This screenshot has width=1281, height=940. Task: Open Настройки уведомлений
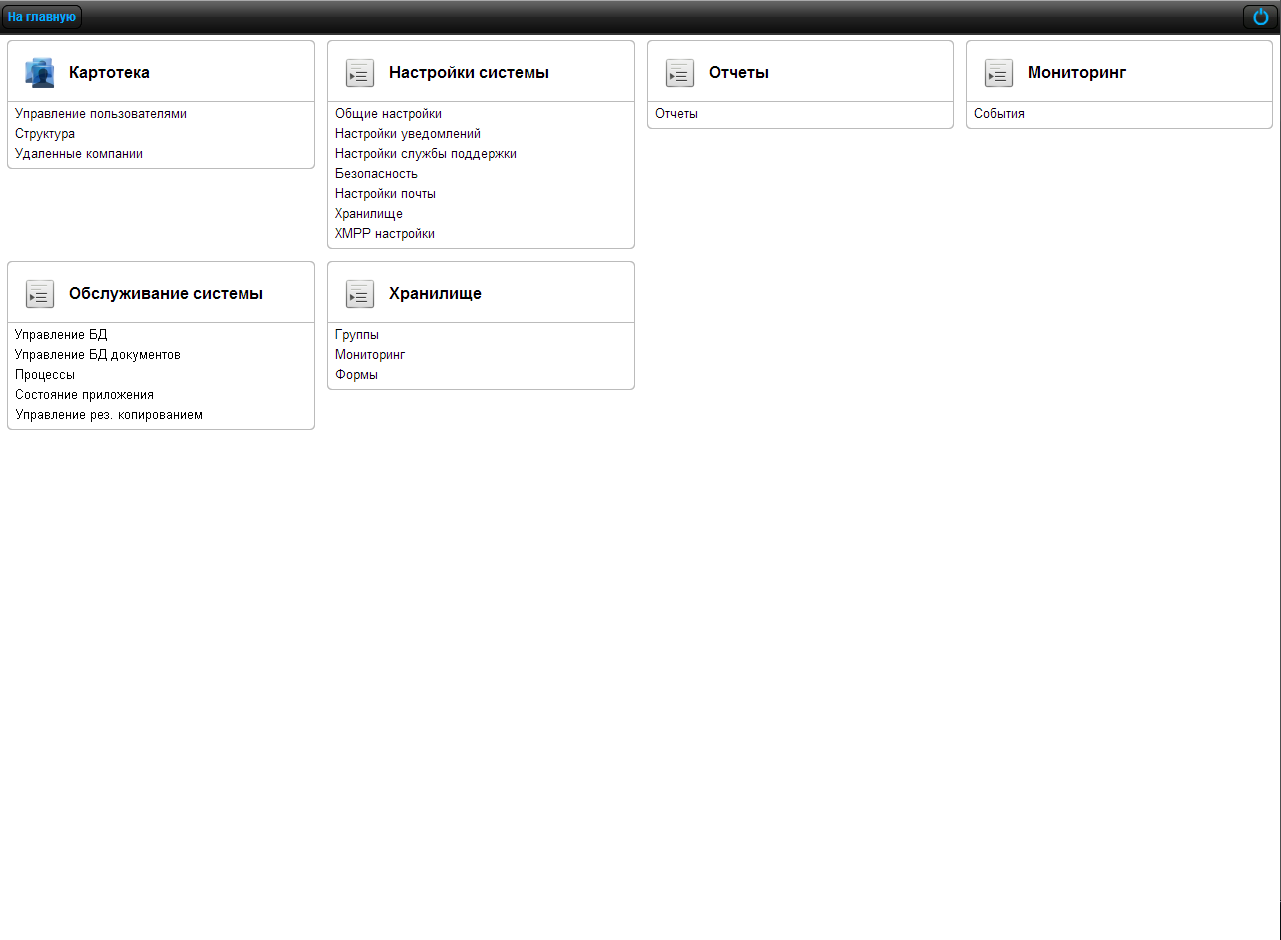pos(408,134)
